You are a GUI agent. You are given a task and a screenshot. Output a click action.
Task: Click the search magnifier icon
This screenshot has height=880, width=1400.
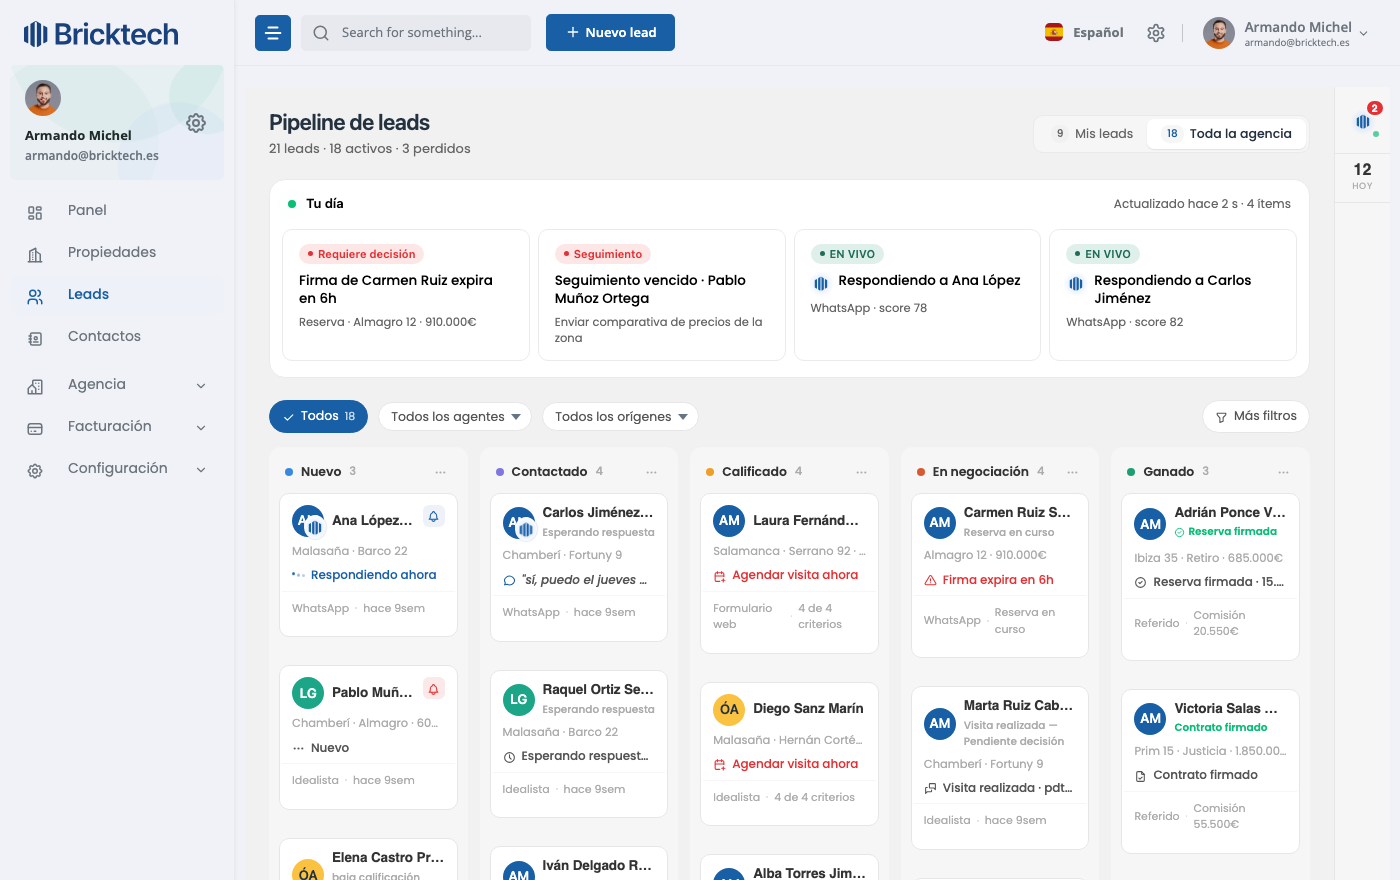(x=321, y=33)
